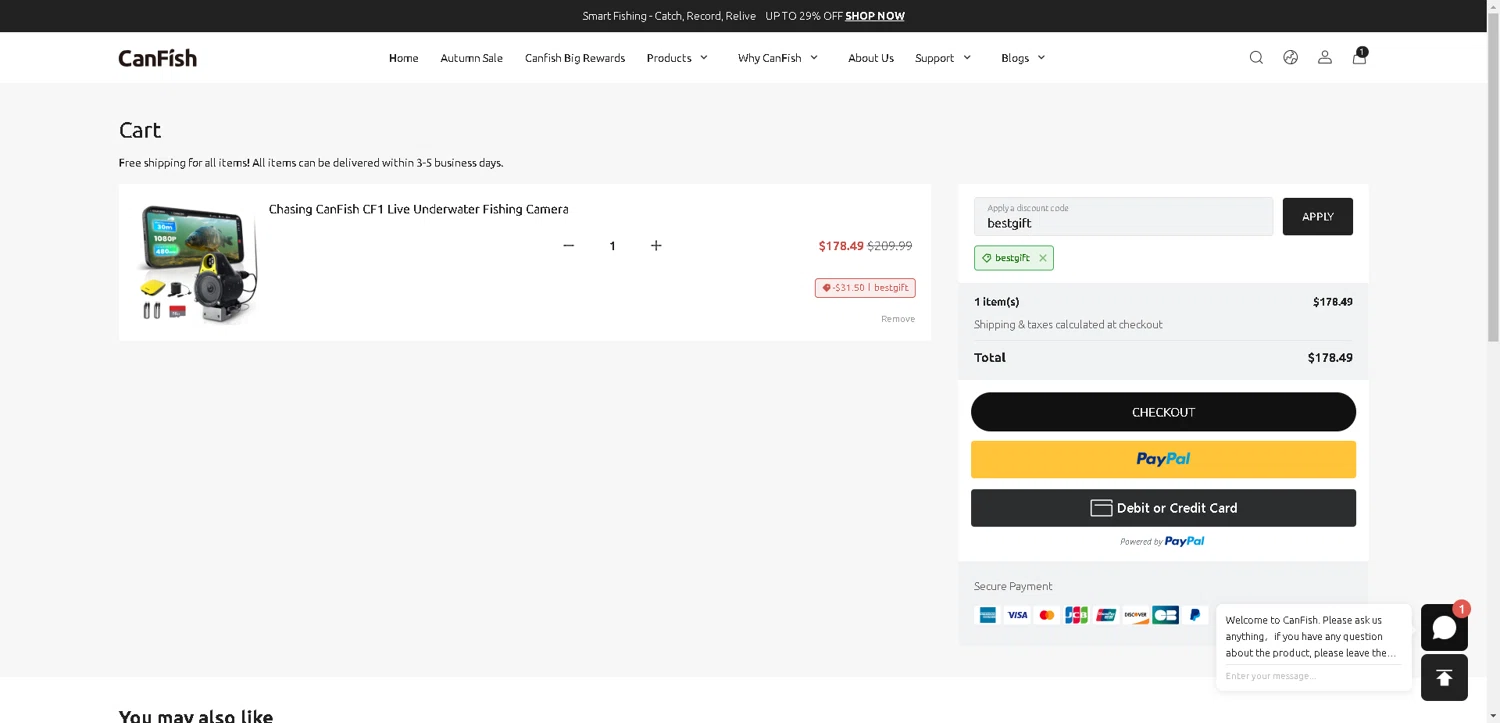Click the black CHECKOUT button
1500x723 pixels.
[1163, 412]
